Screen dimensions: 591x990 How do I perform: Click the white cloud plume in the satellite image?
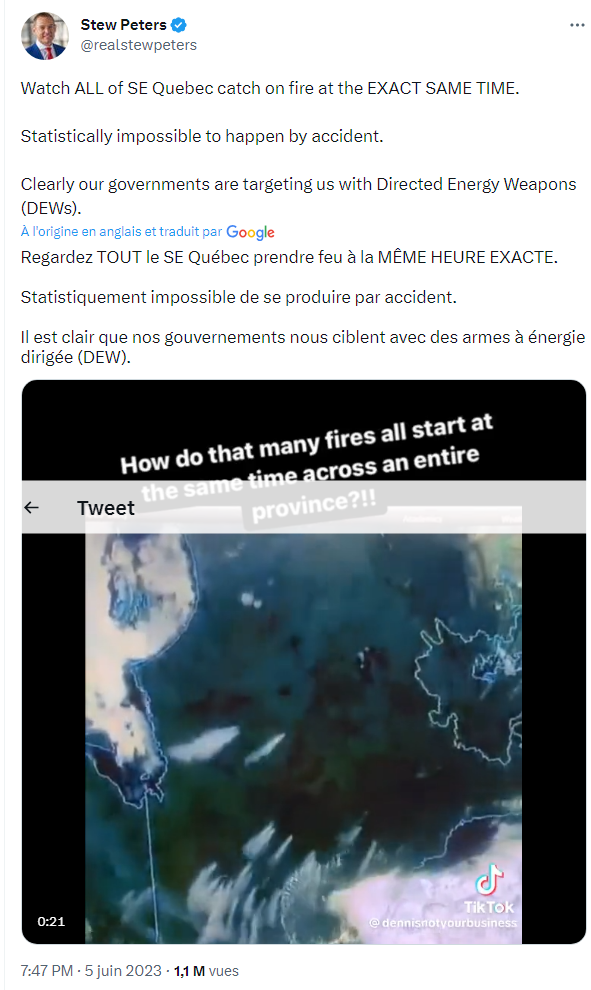[x=204, y=742]
